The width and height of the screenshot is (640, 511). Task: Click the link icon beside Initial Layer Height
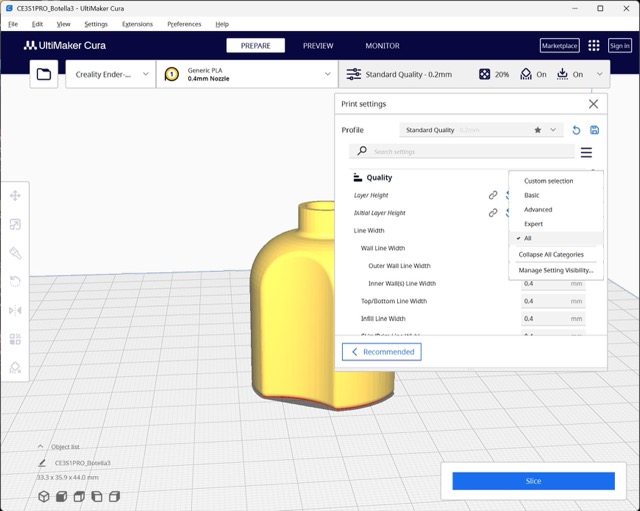coord(493,213)
